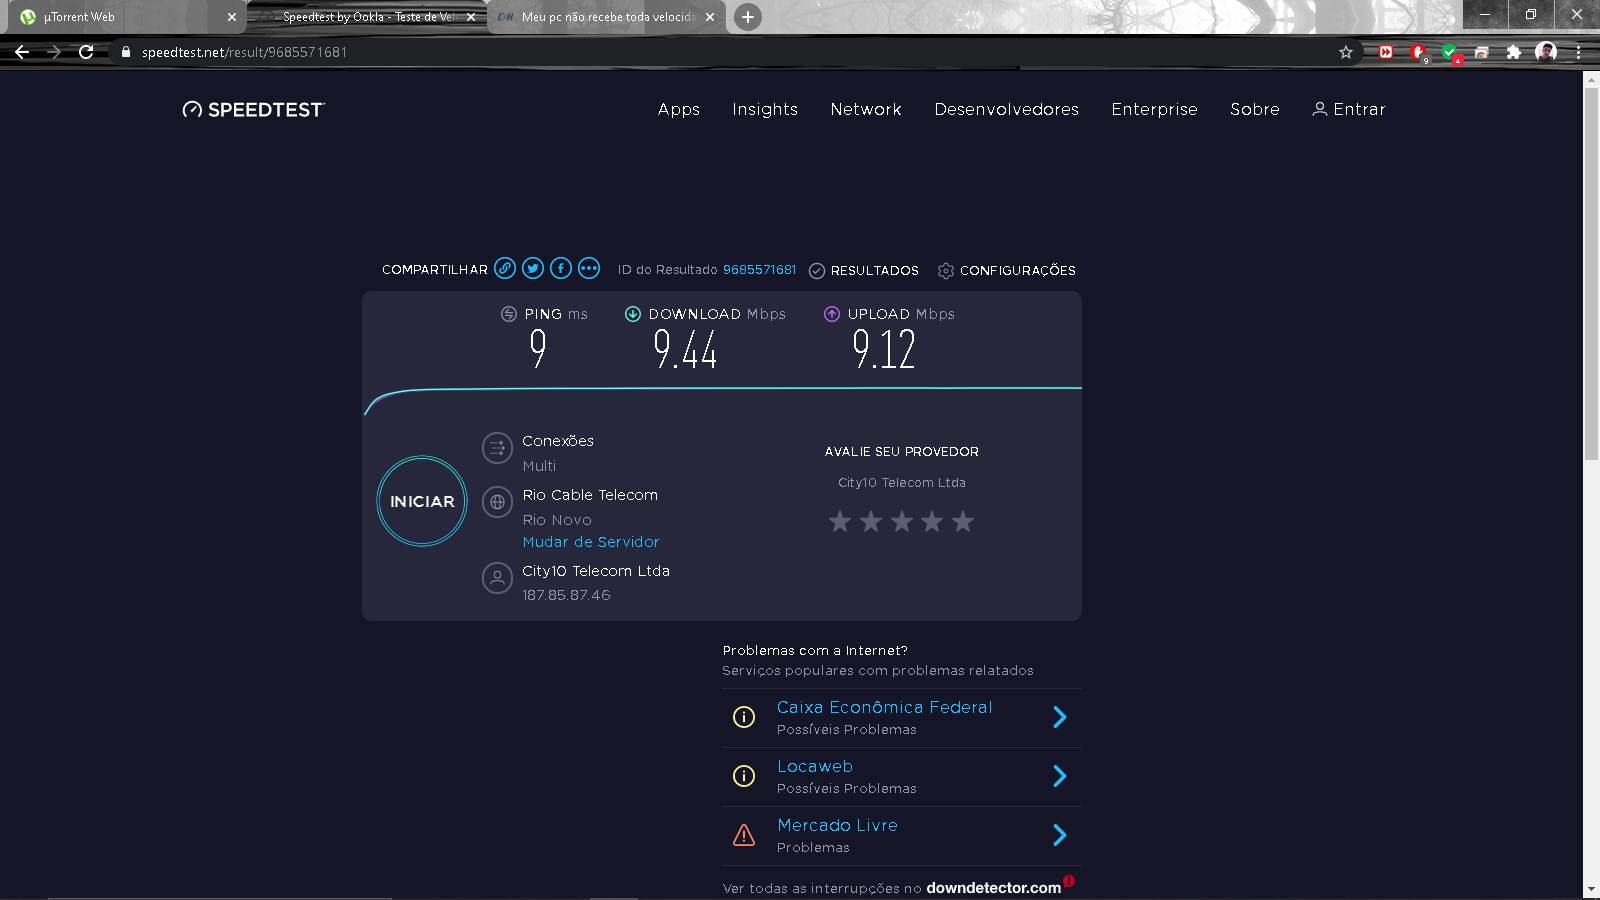The height and width of the screenshot is (900, 1600).
Task: Open the more sharing options ellipsis icon
Action: tap(589, 268)
